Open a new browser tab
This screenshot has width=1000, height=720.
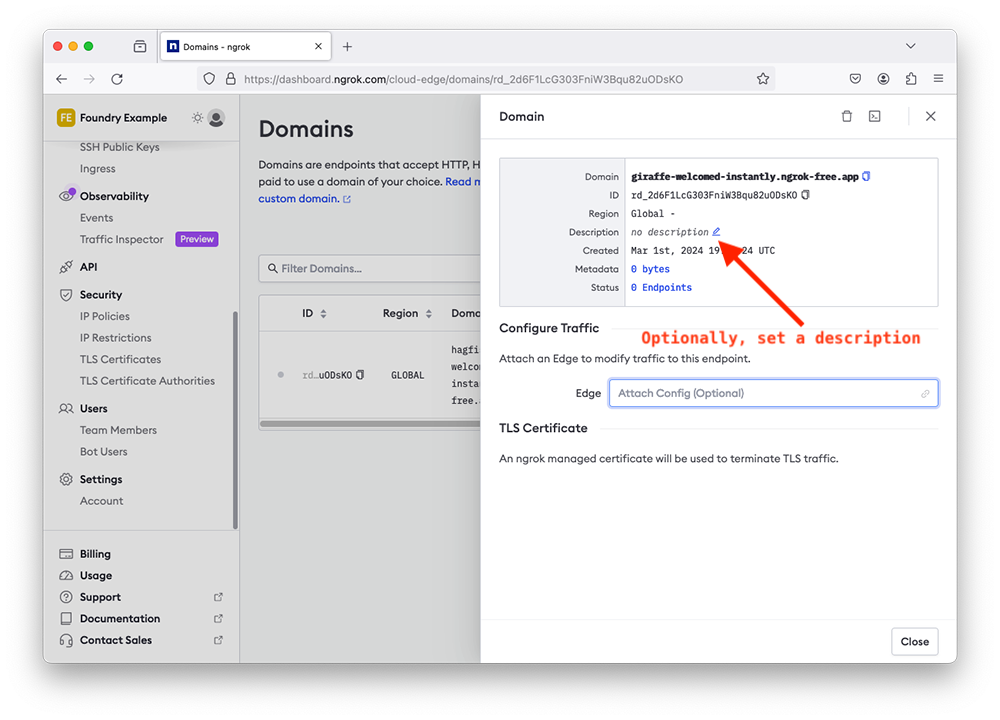point(347,47)
